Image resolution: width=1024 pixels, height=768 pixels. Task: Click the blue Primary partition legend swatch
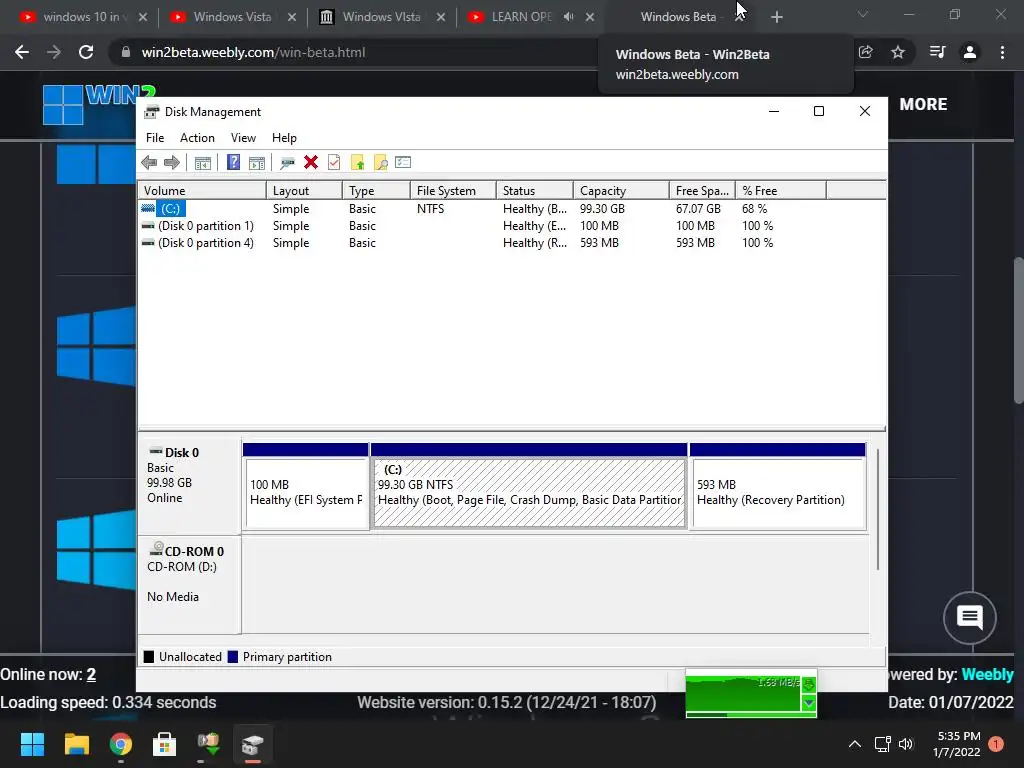[x=232, y=657]
